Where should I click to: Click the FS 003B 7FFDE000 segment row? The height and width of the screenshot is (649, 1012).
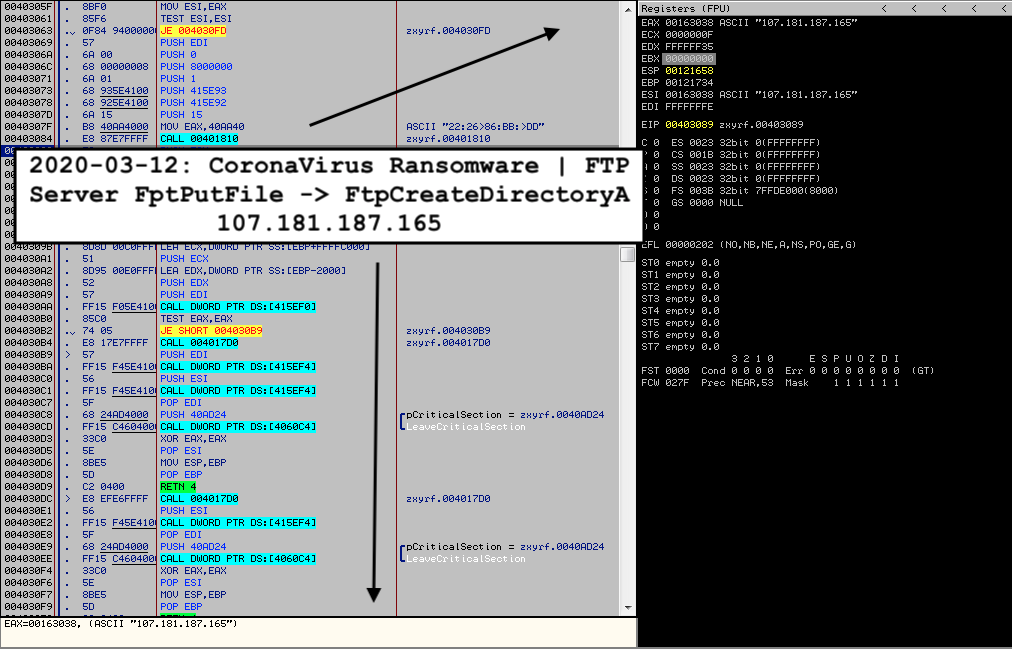[754, 191]
